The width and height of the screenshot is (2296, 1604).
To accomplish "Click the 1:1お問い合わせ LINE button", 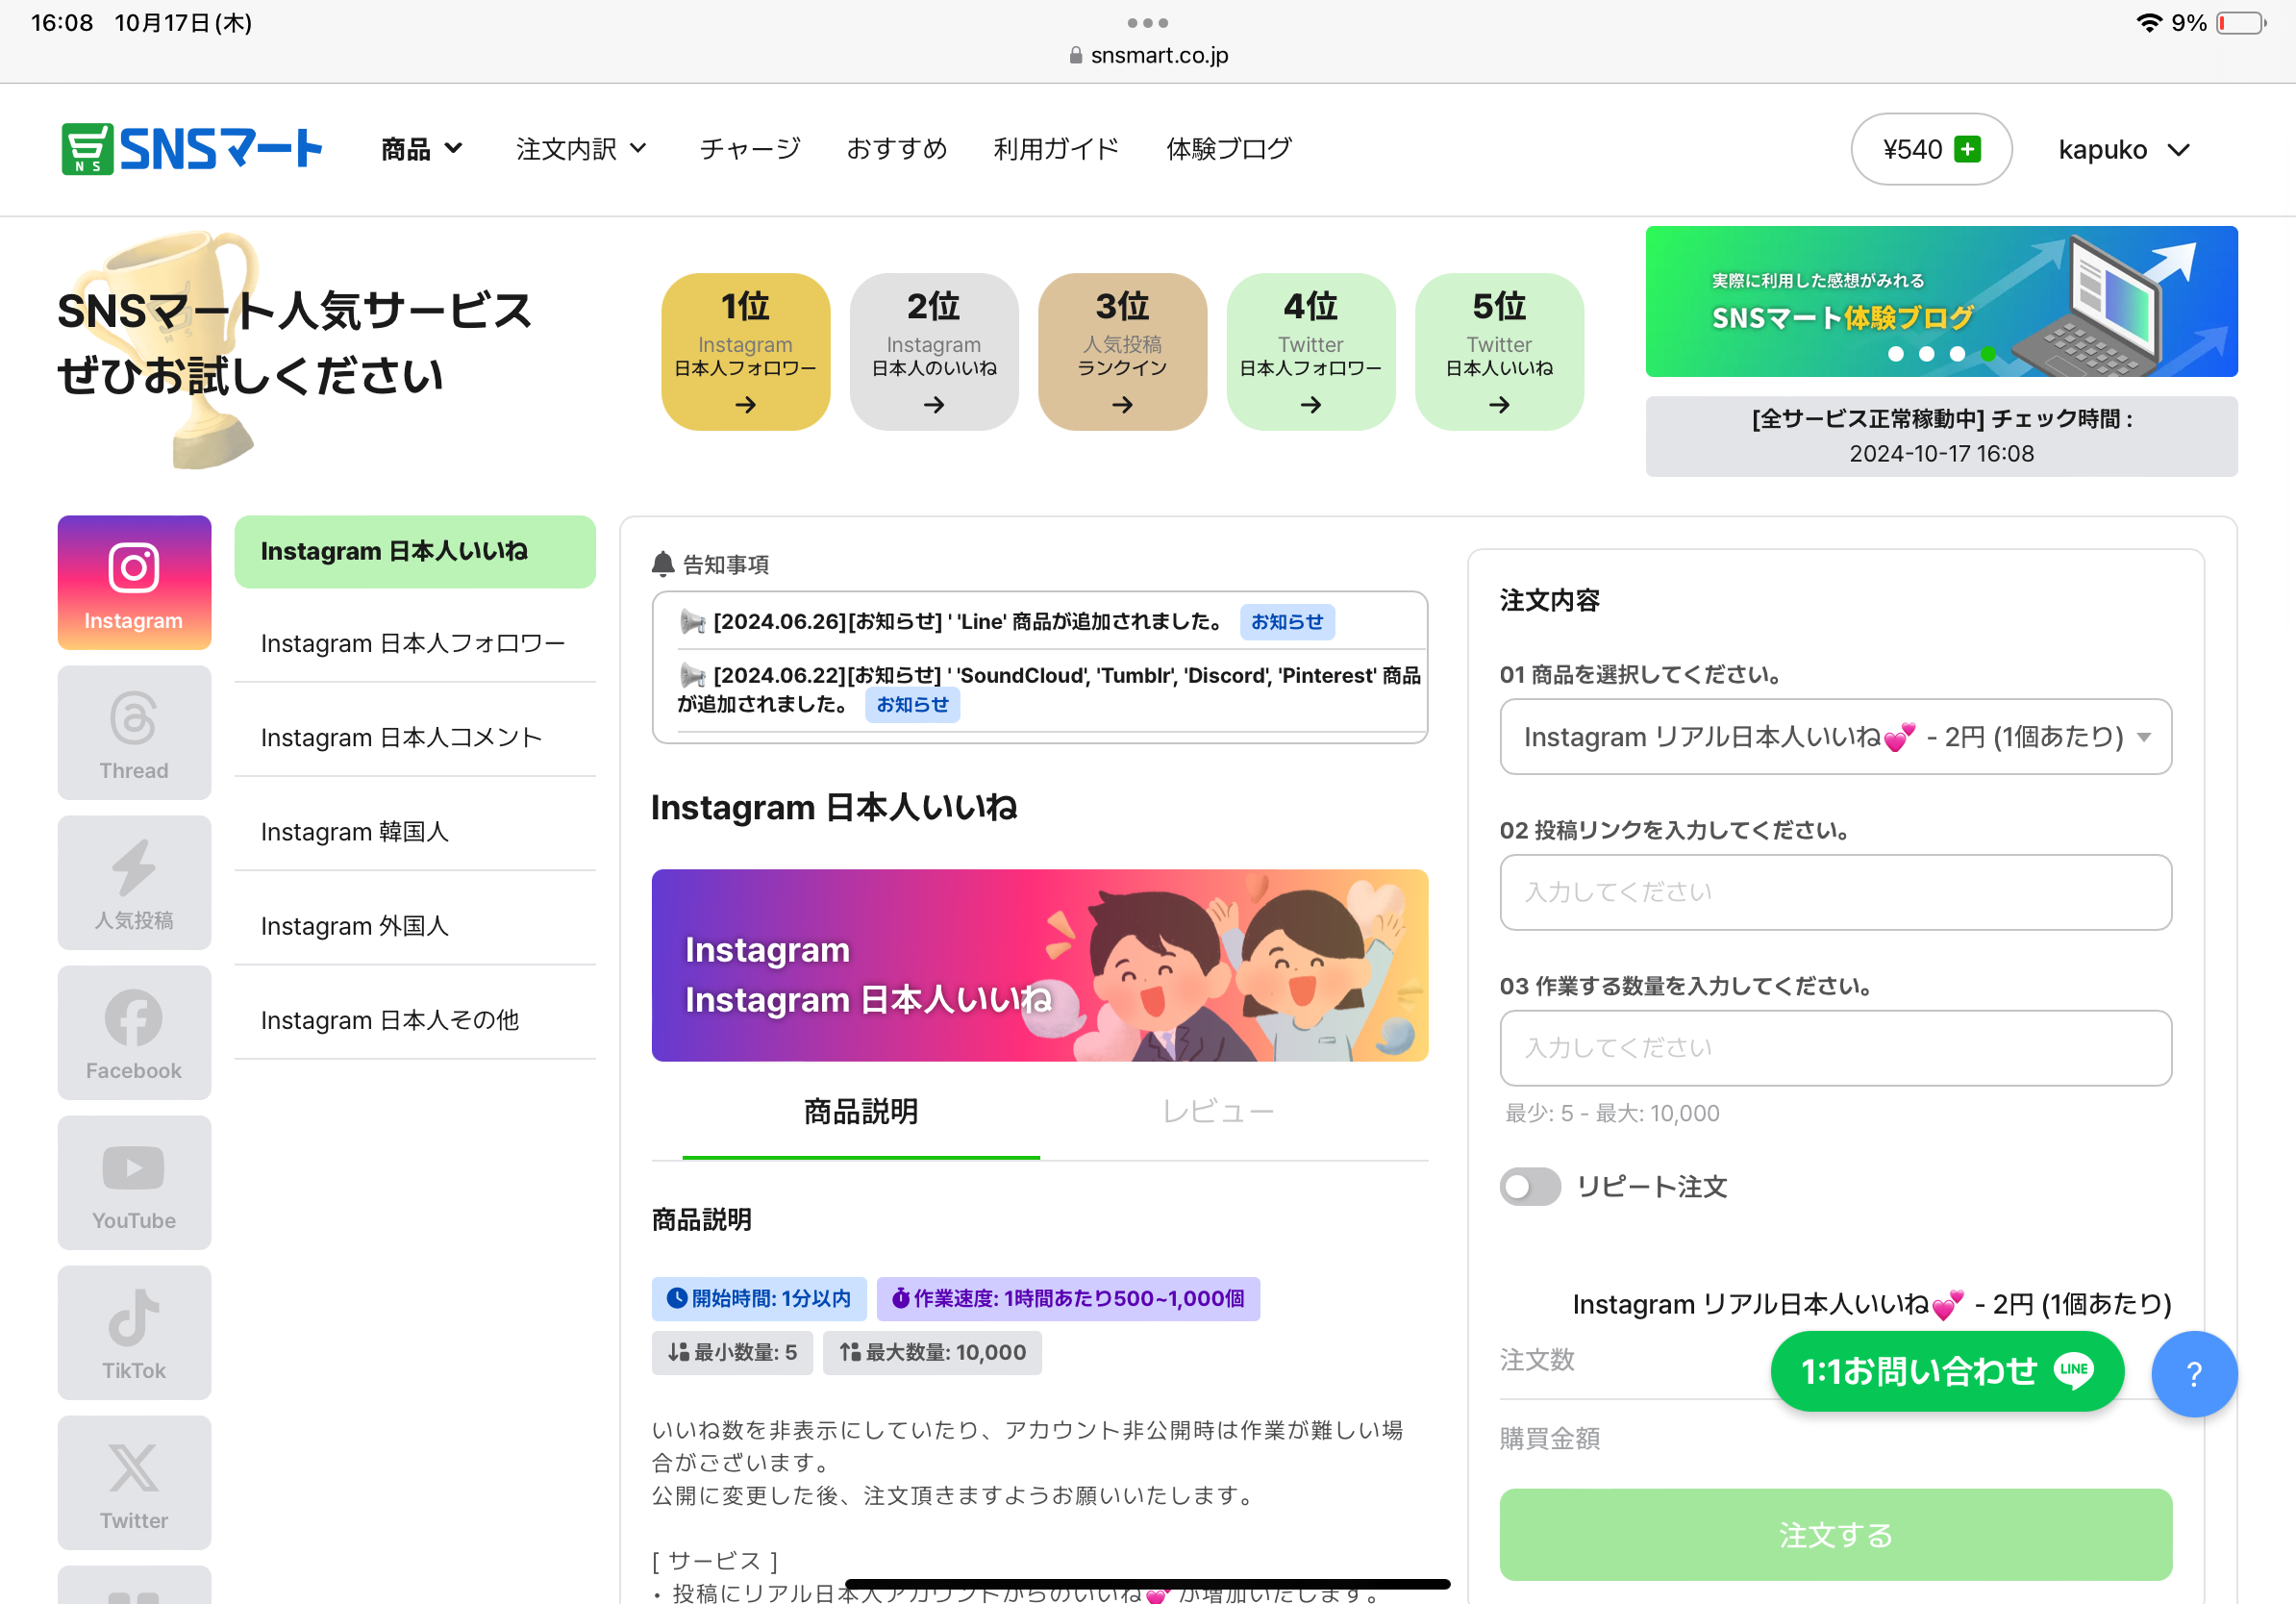I will click(x=1946, y=1371).
